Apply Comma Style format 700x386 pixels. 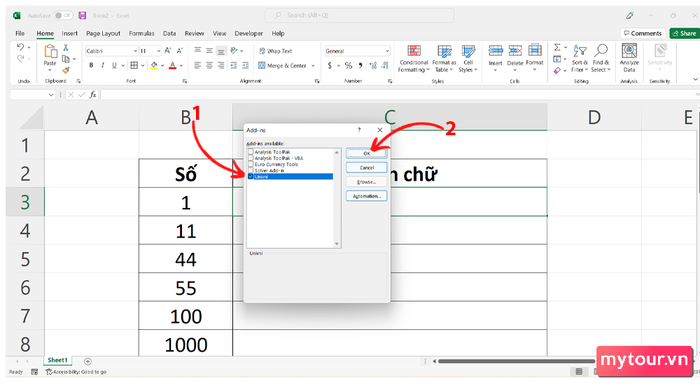(x=360, y=66)
